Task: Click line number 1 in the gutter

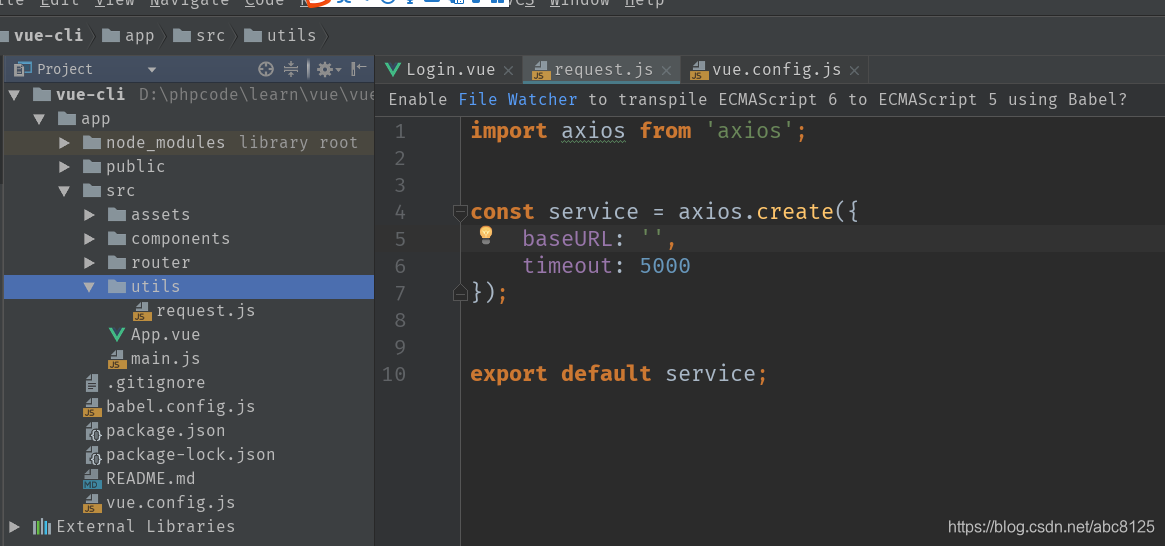Action: coord(400,132)
